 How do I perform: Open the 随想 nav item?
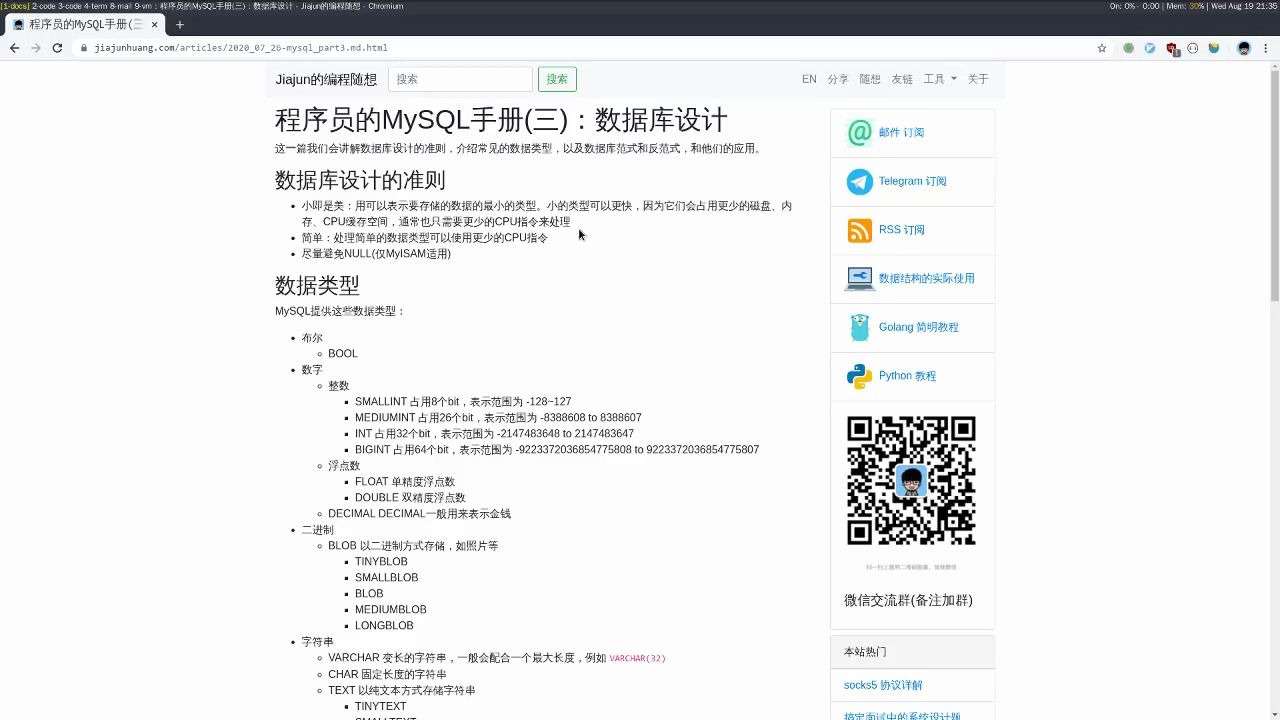tap(870, 79)
